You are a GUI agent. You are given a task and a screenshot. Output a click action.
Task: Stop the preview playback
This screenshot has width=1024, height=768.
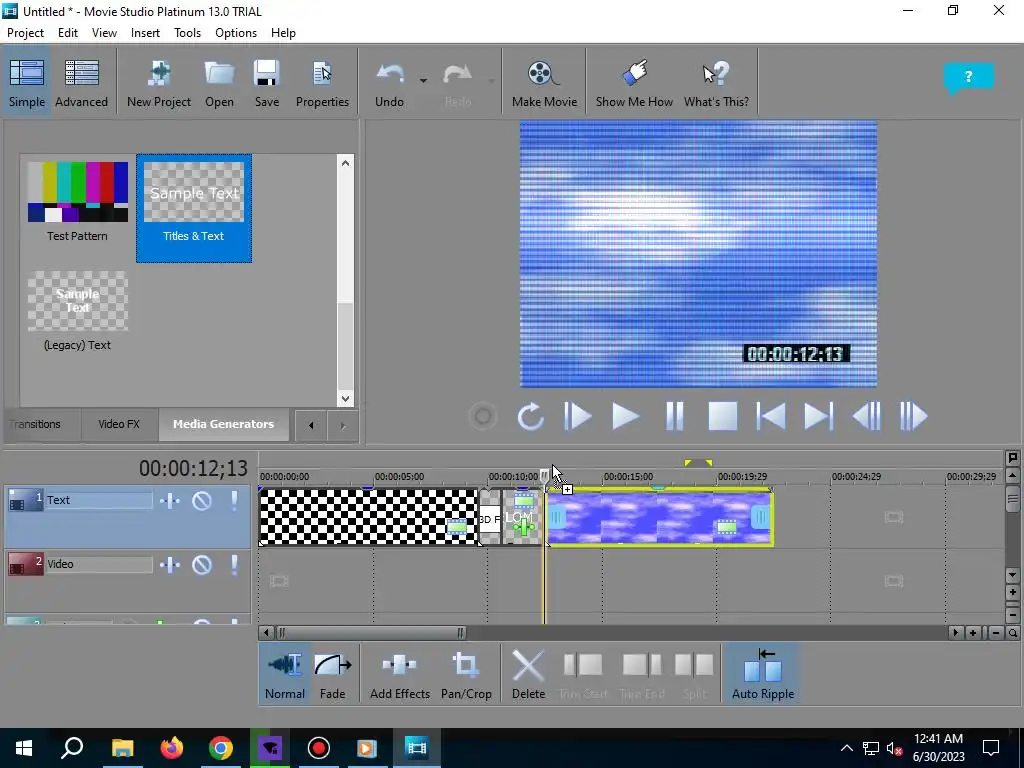coord(722,416)
